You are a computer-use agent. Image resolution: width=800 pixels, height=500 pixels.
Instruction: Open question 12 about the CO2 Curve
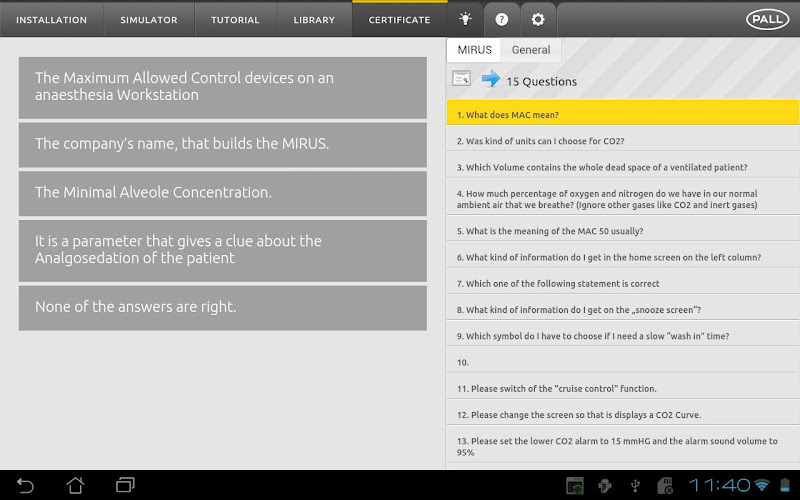pyautogui.click(x=622, y=415)
